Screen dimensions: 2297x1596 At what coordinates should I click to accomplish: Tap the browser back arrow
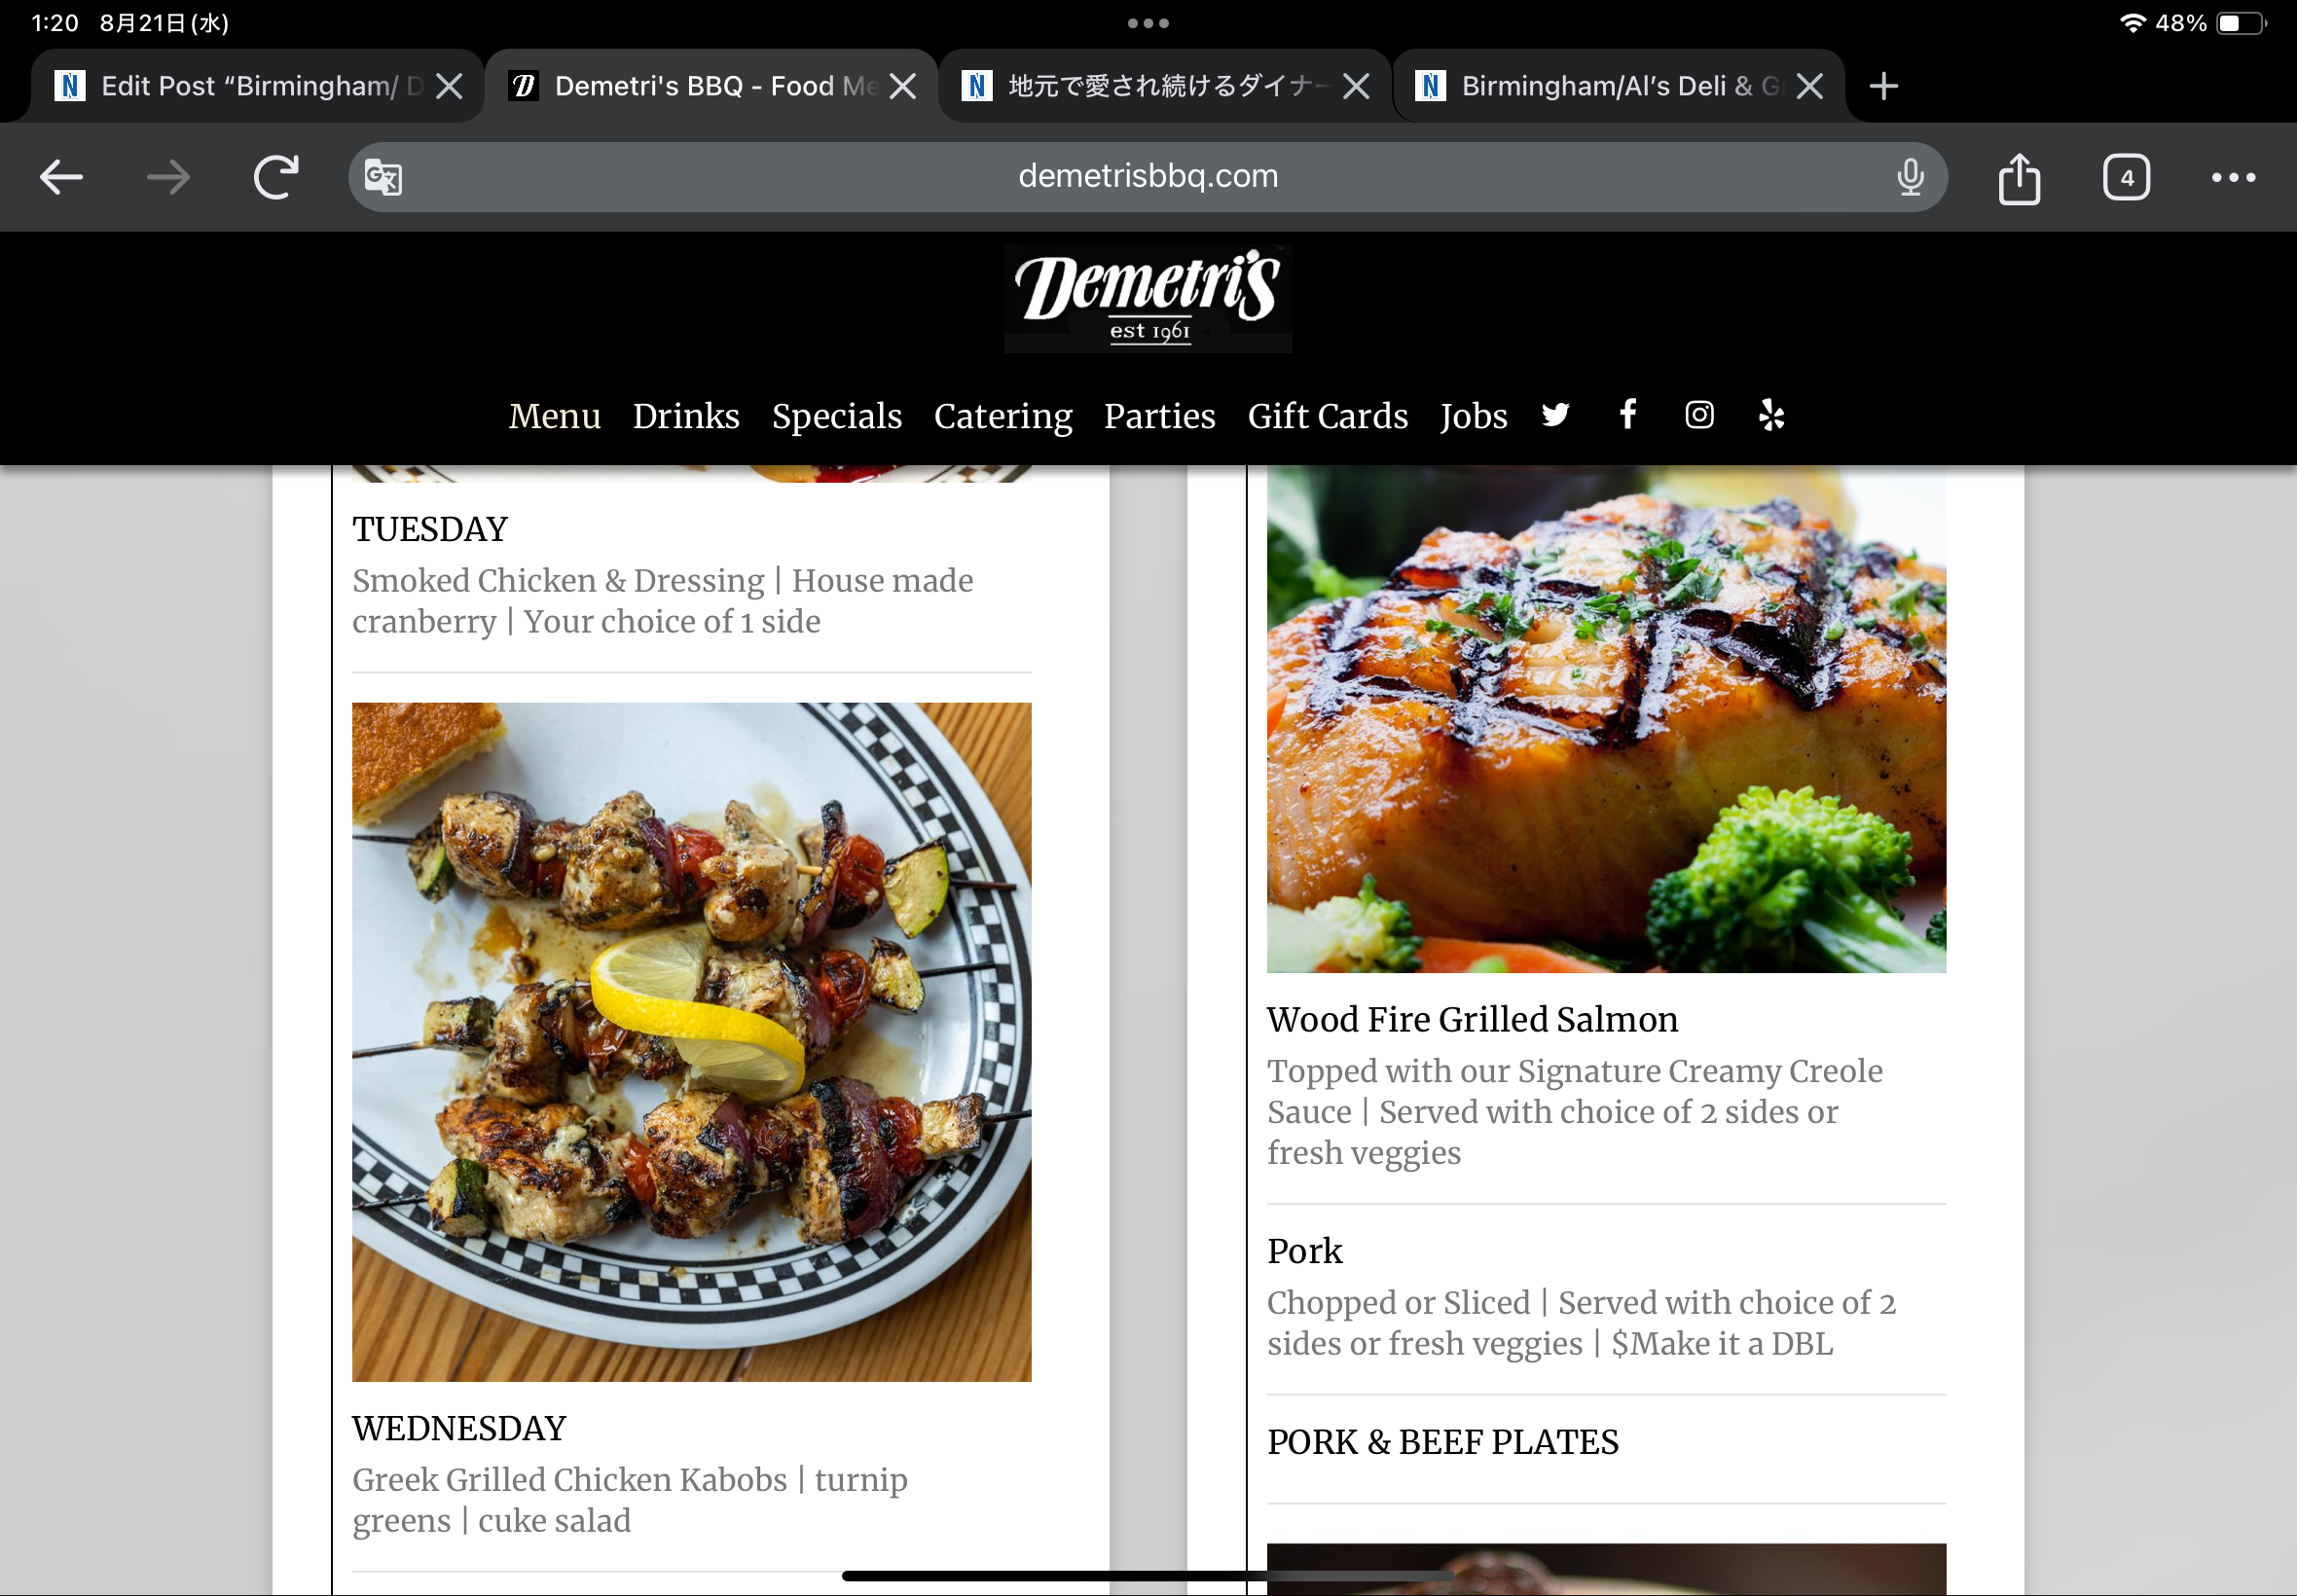point(61,177)
